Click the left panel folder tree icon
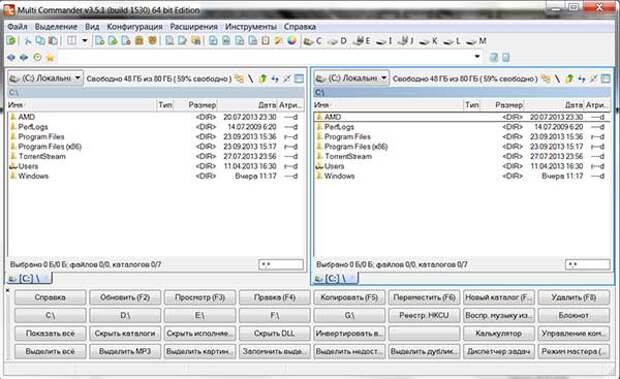 [x=239, y=79]
